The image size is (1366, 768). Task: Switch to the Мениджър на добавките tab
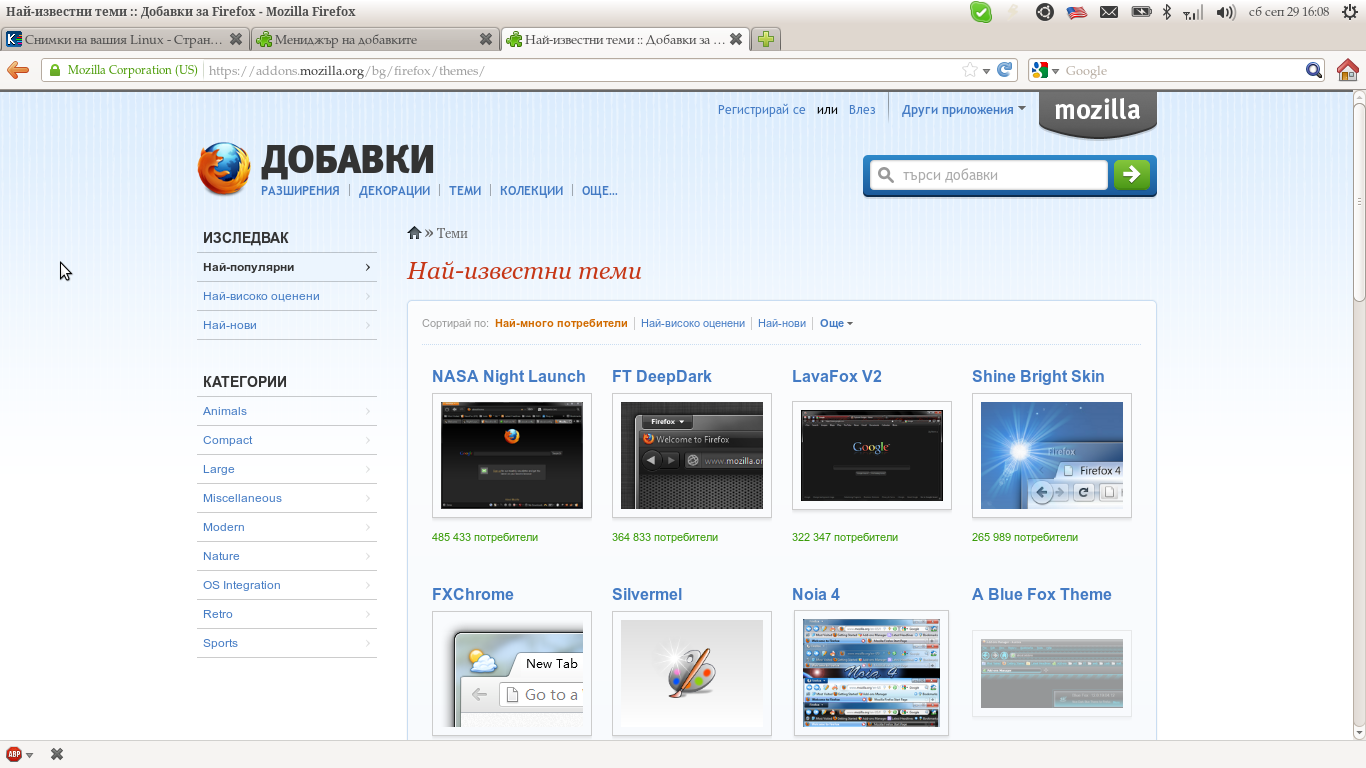[x=374, y=39]
